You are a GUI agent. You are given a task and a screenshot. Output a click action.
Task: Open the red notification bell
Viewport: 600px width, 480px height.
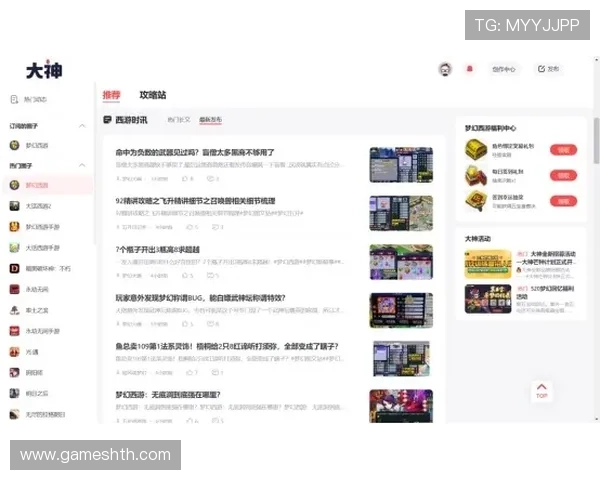[470, 69]
